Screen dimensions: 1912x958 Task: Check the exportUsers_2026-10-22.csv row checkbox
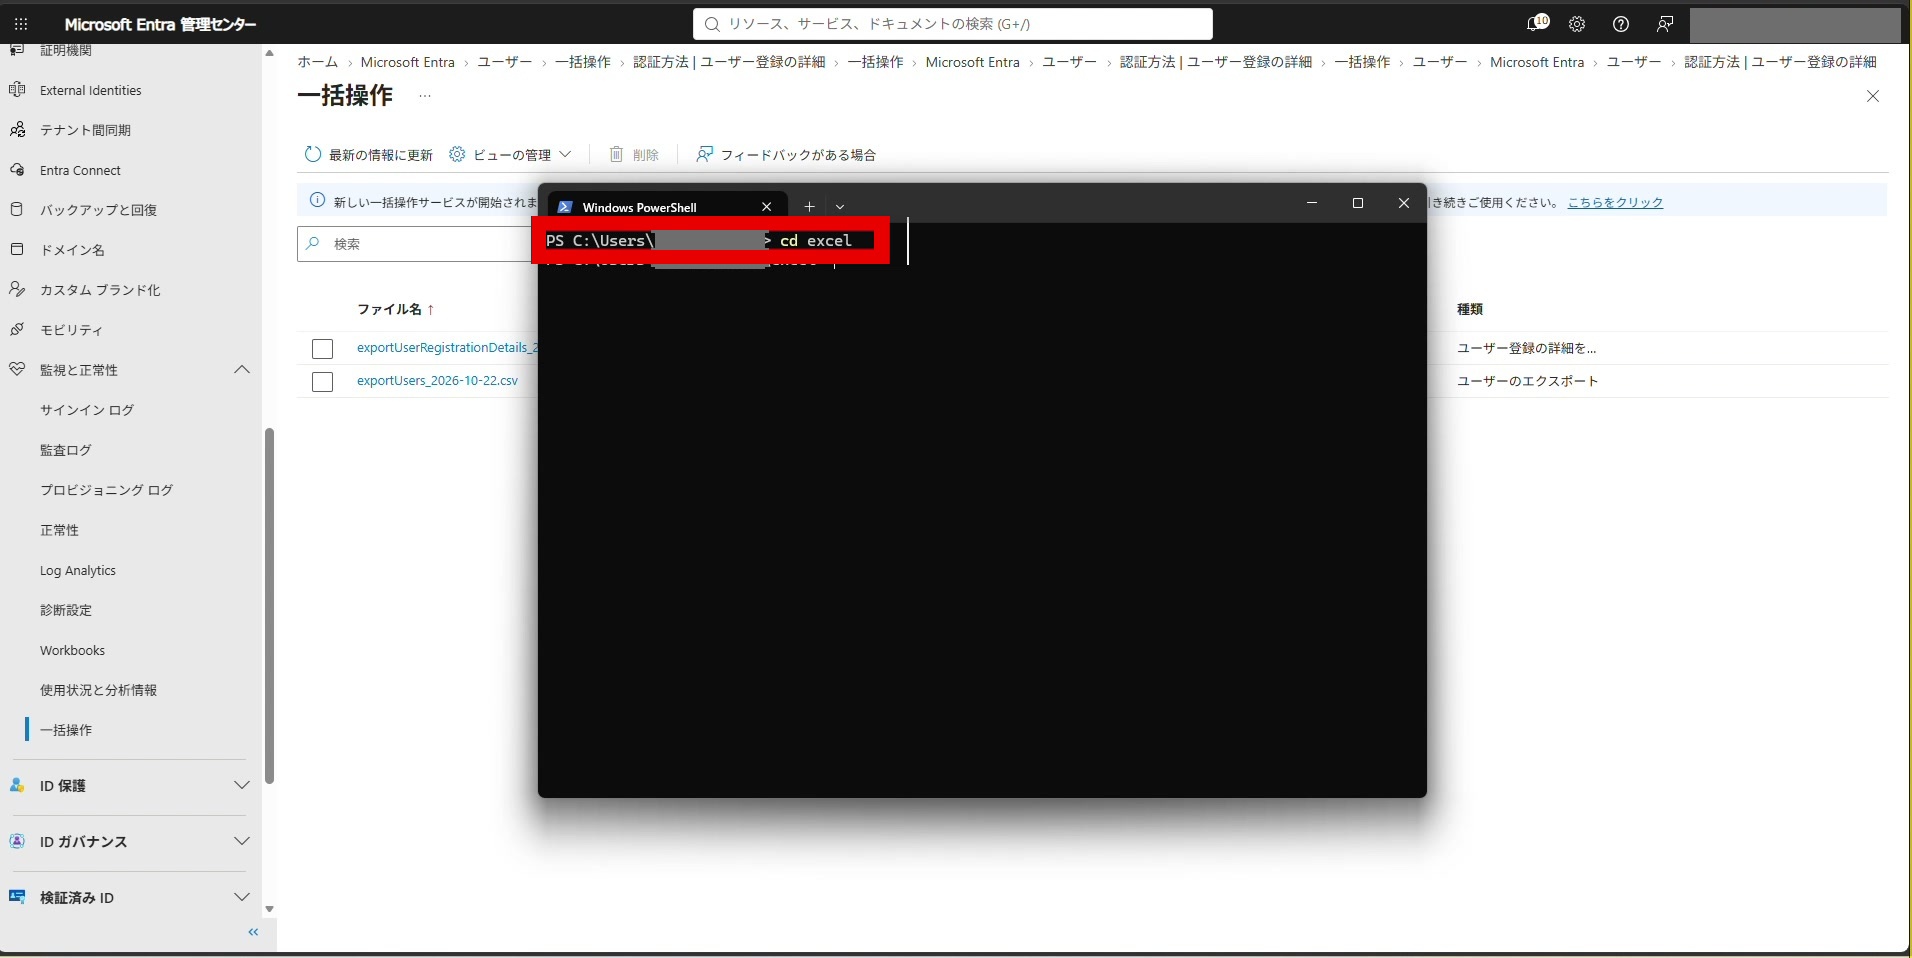pos(322,382)
